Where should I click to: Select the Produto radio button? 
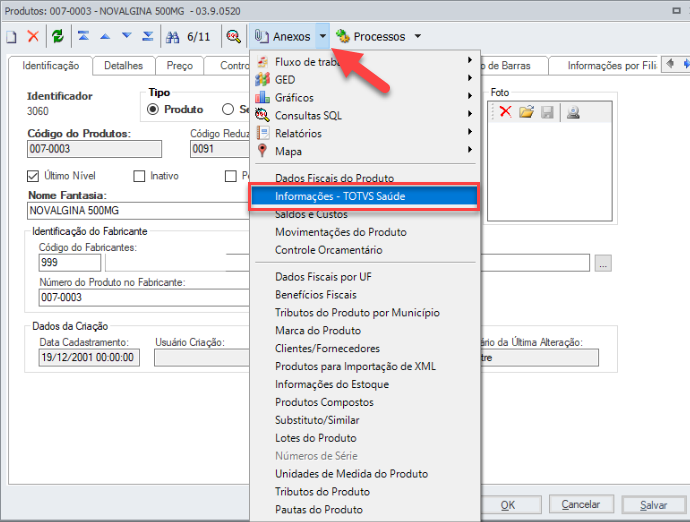tap(153, 109)
